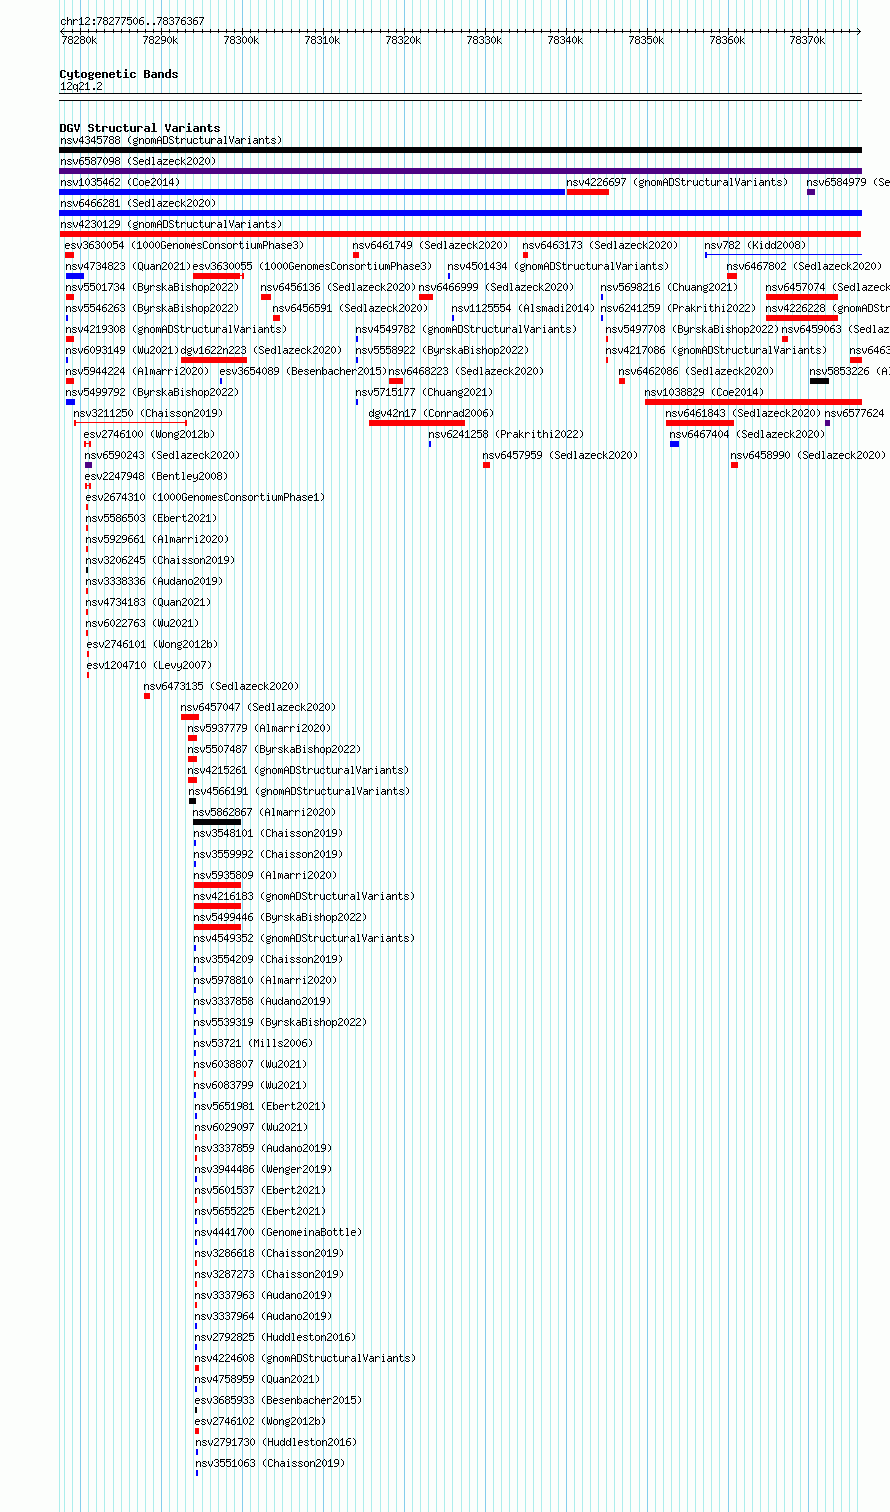Select the nsv2792825 Huddleston2016 label
The width and height of the screenshot is (890, 1512).
275,1337
